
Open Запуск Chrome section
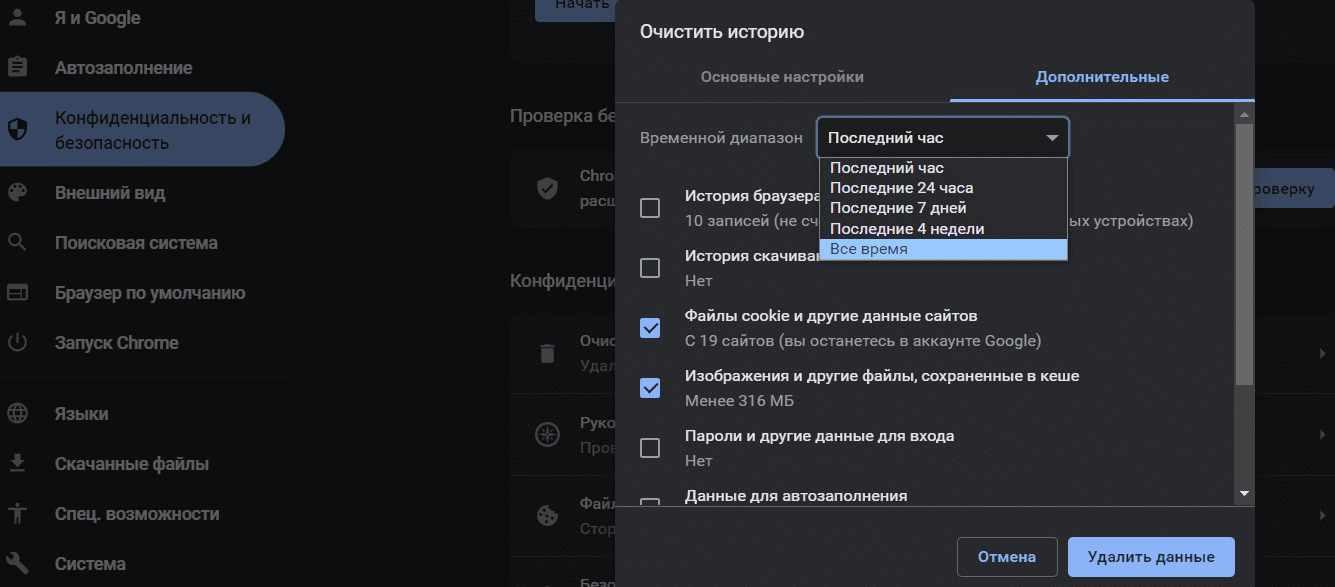[117, 343]
